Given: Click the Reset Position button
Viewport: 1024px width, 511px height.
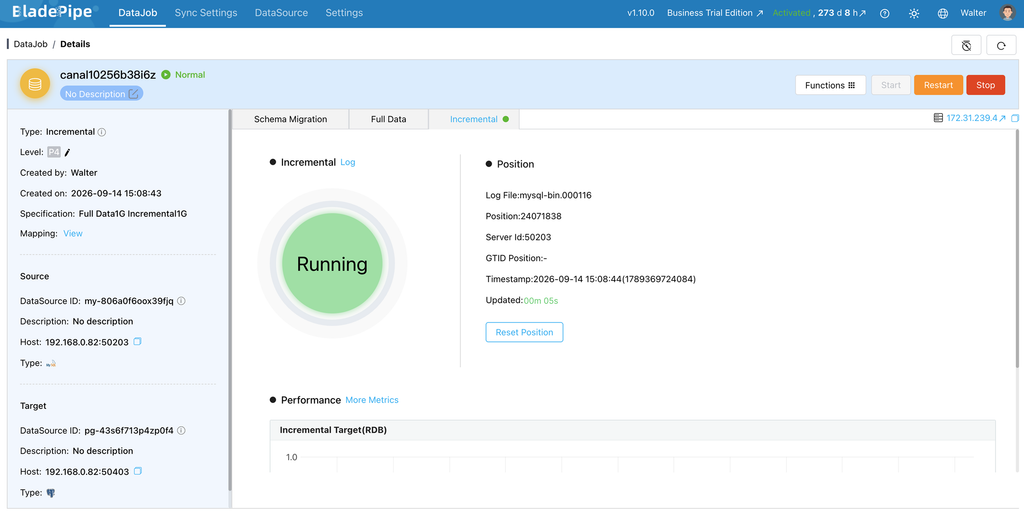Looking at the screenshot, I should 524,332.
